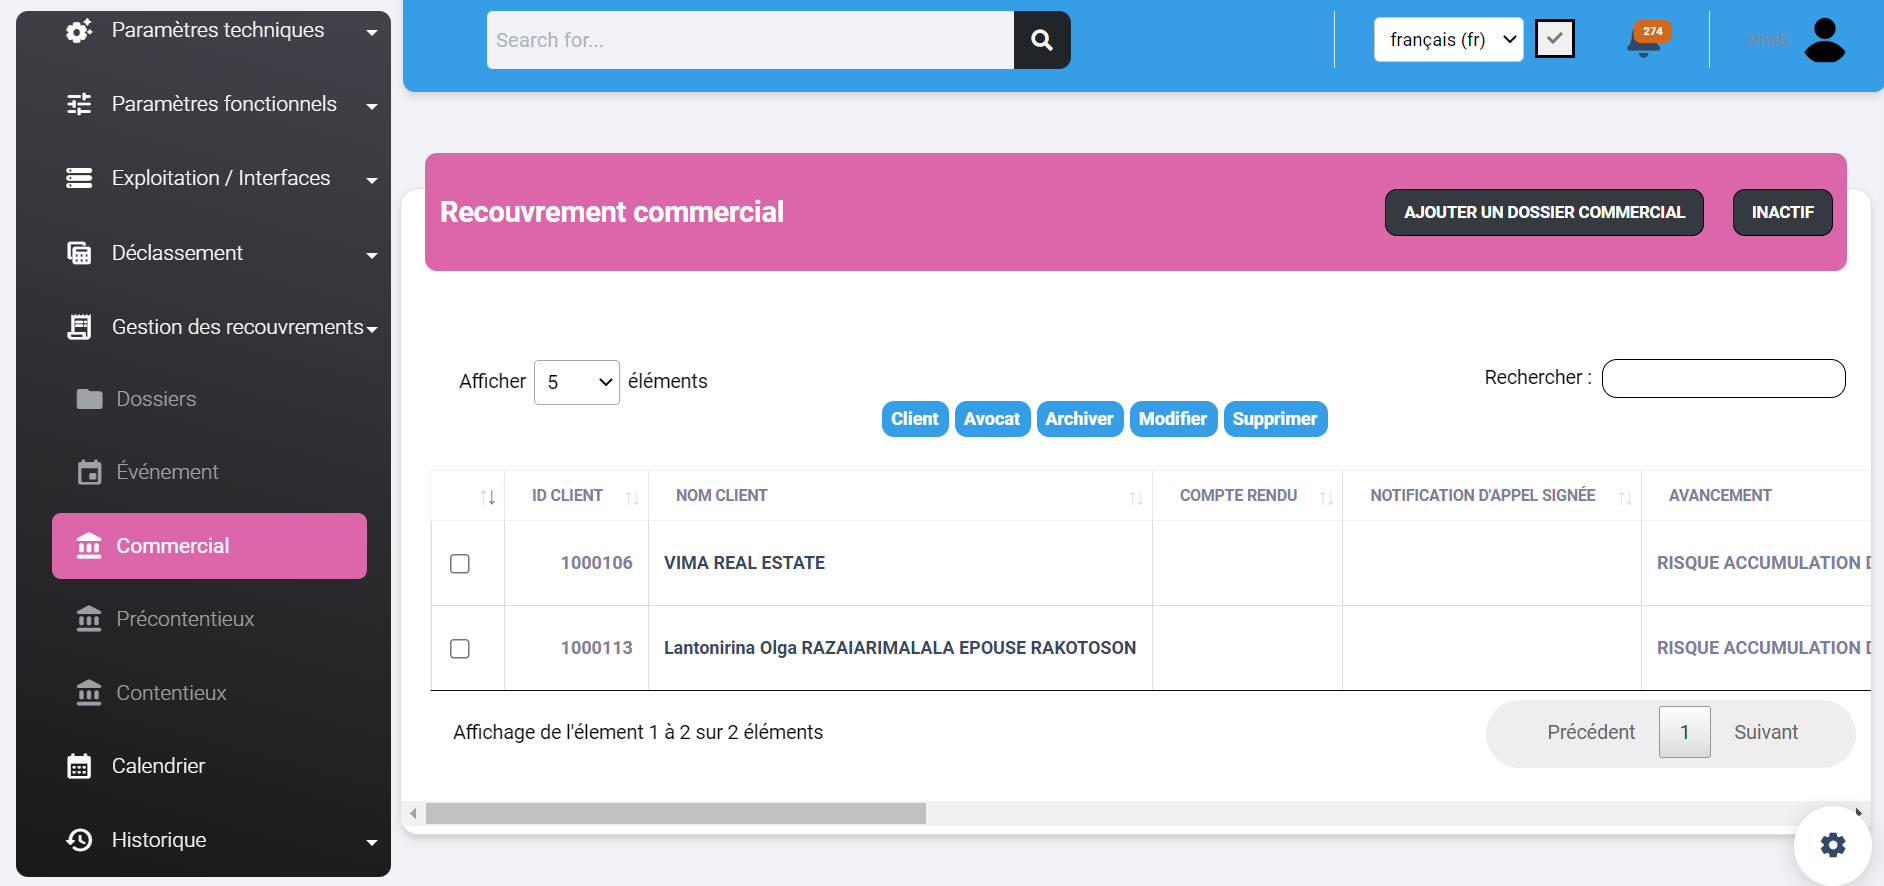The image size is (1884, 886).
Task: Select the checkbox for VIMA REAL ESTATE row
Action: tap(460, 564)
